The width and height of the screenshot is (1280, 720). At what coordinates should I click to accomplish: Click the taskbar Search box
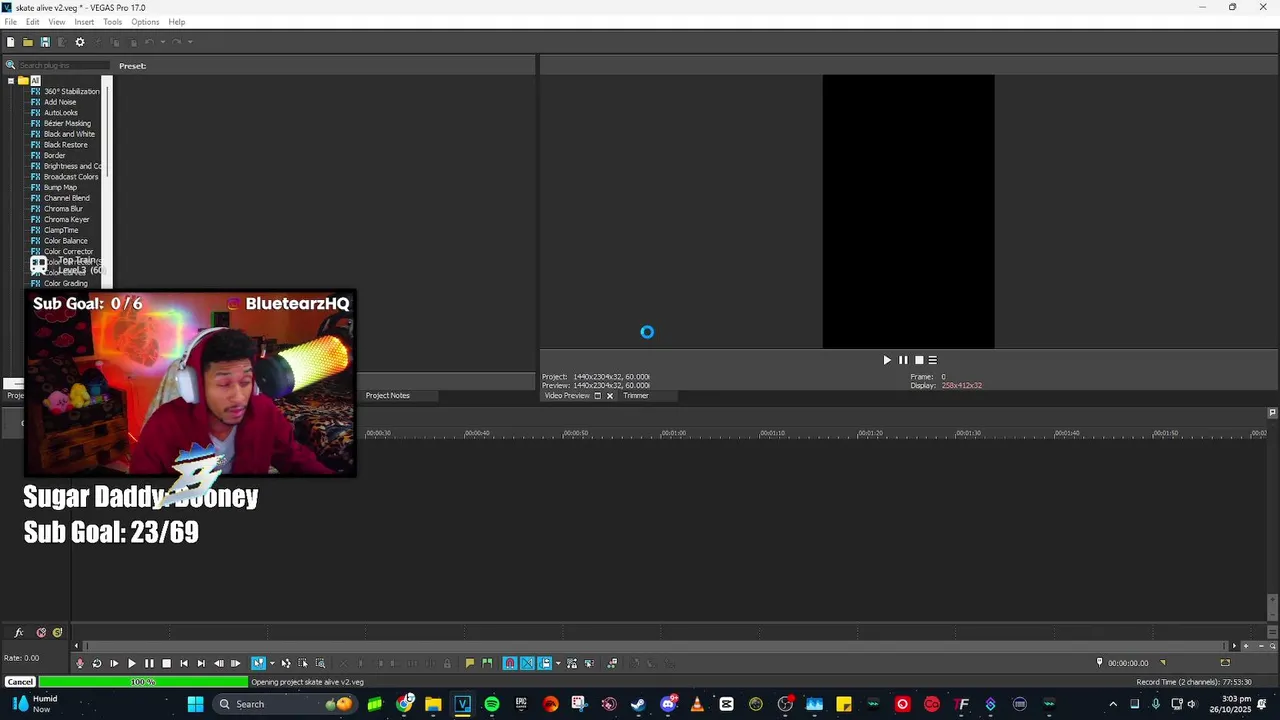tap(285, 704)
